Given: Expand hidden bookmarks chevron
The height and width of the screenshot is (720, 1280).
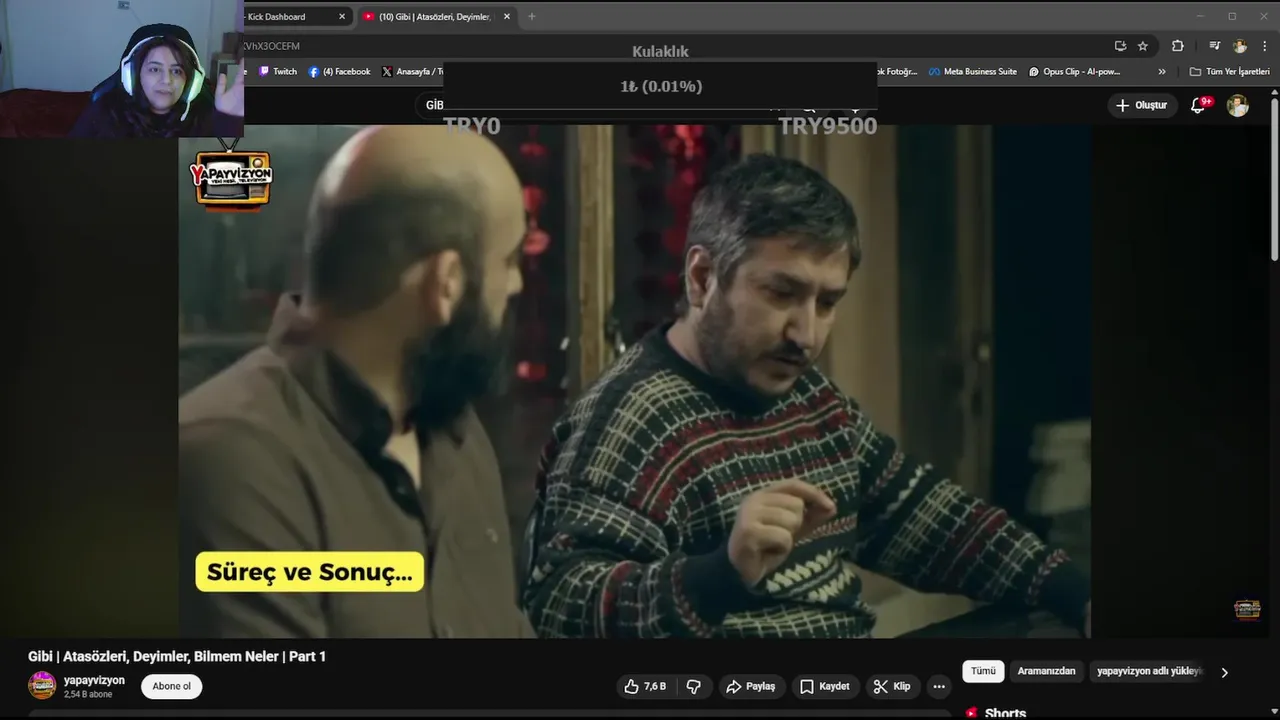Looking at the screenshot, I should (1162, 72).
